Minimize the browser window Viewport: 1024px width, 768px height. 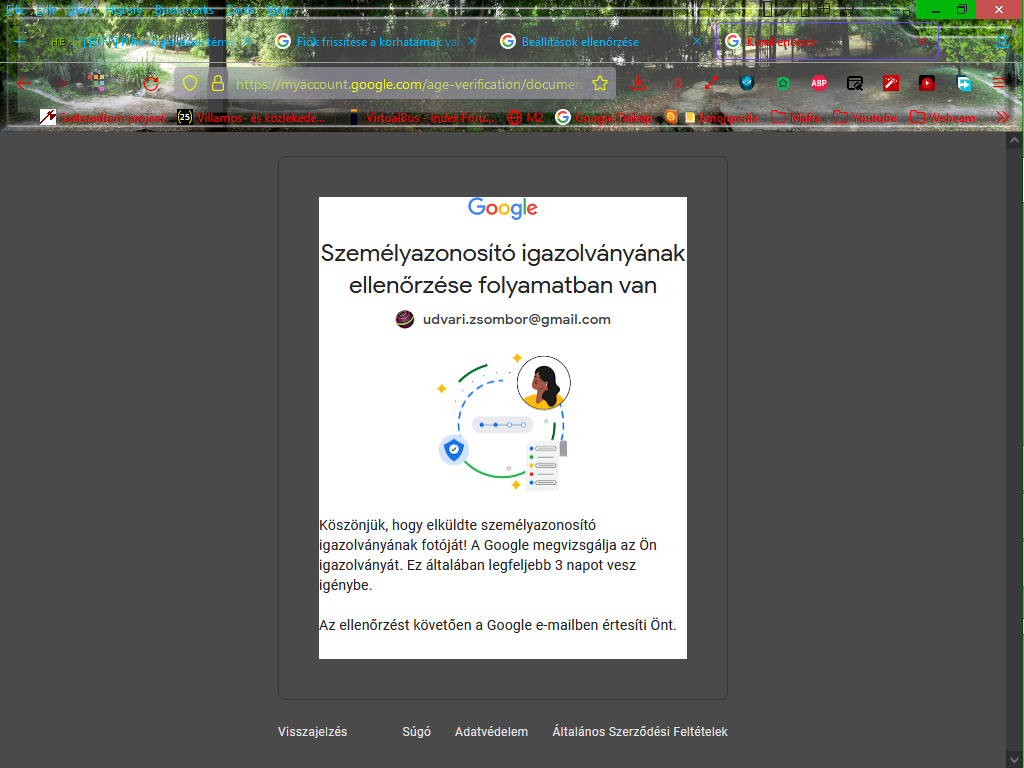935,10
